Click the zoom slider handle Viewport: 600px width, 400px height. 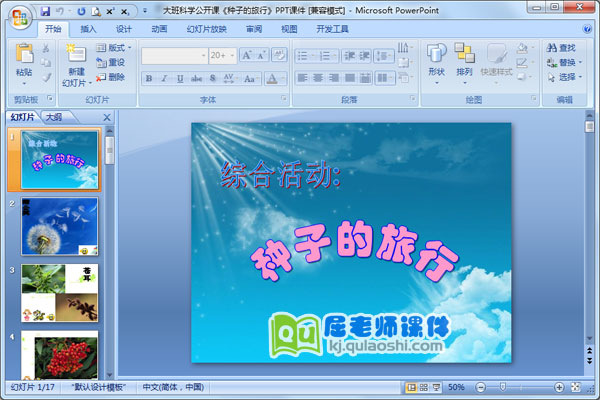coord(503,387)
